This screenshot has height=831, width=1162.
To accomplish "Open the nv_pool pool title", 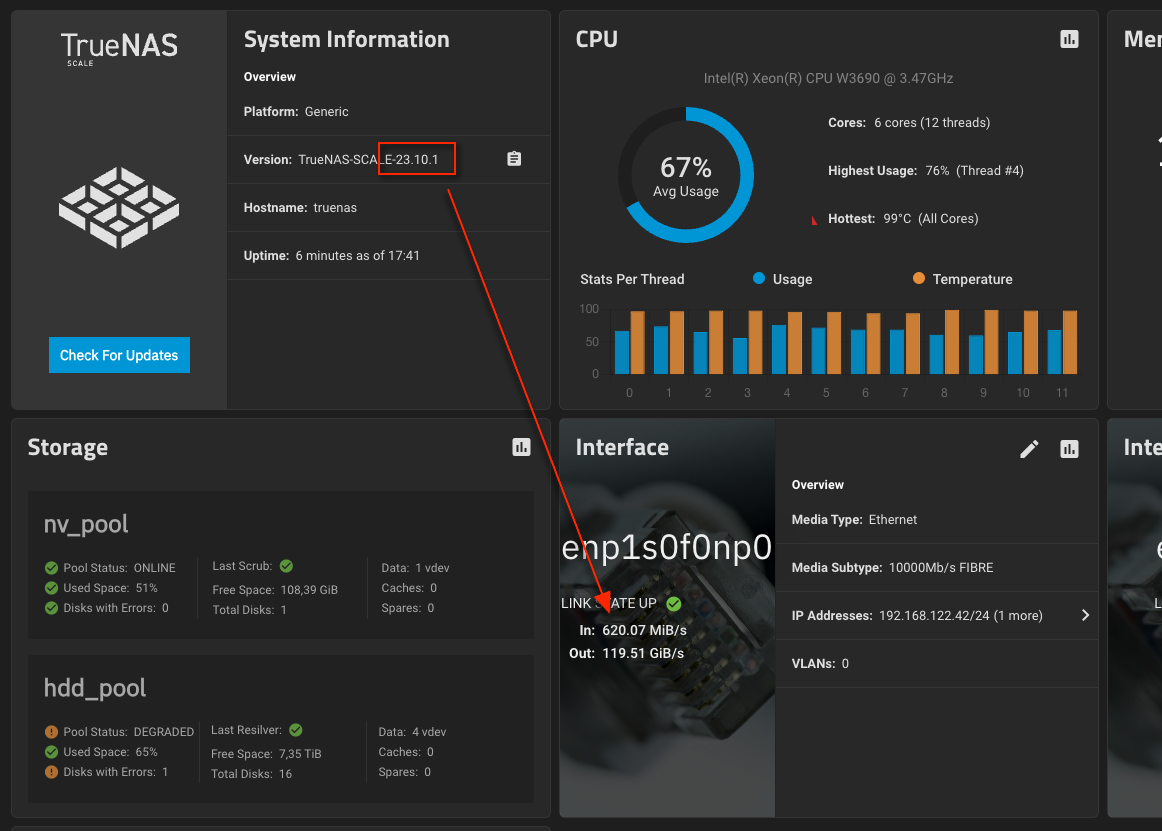I will [x=86, y=524].
